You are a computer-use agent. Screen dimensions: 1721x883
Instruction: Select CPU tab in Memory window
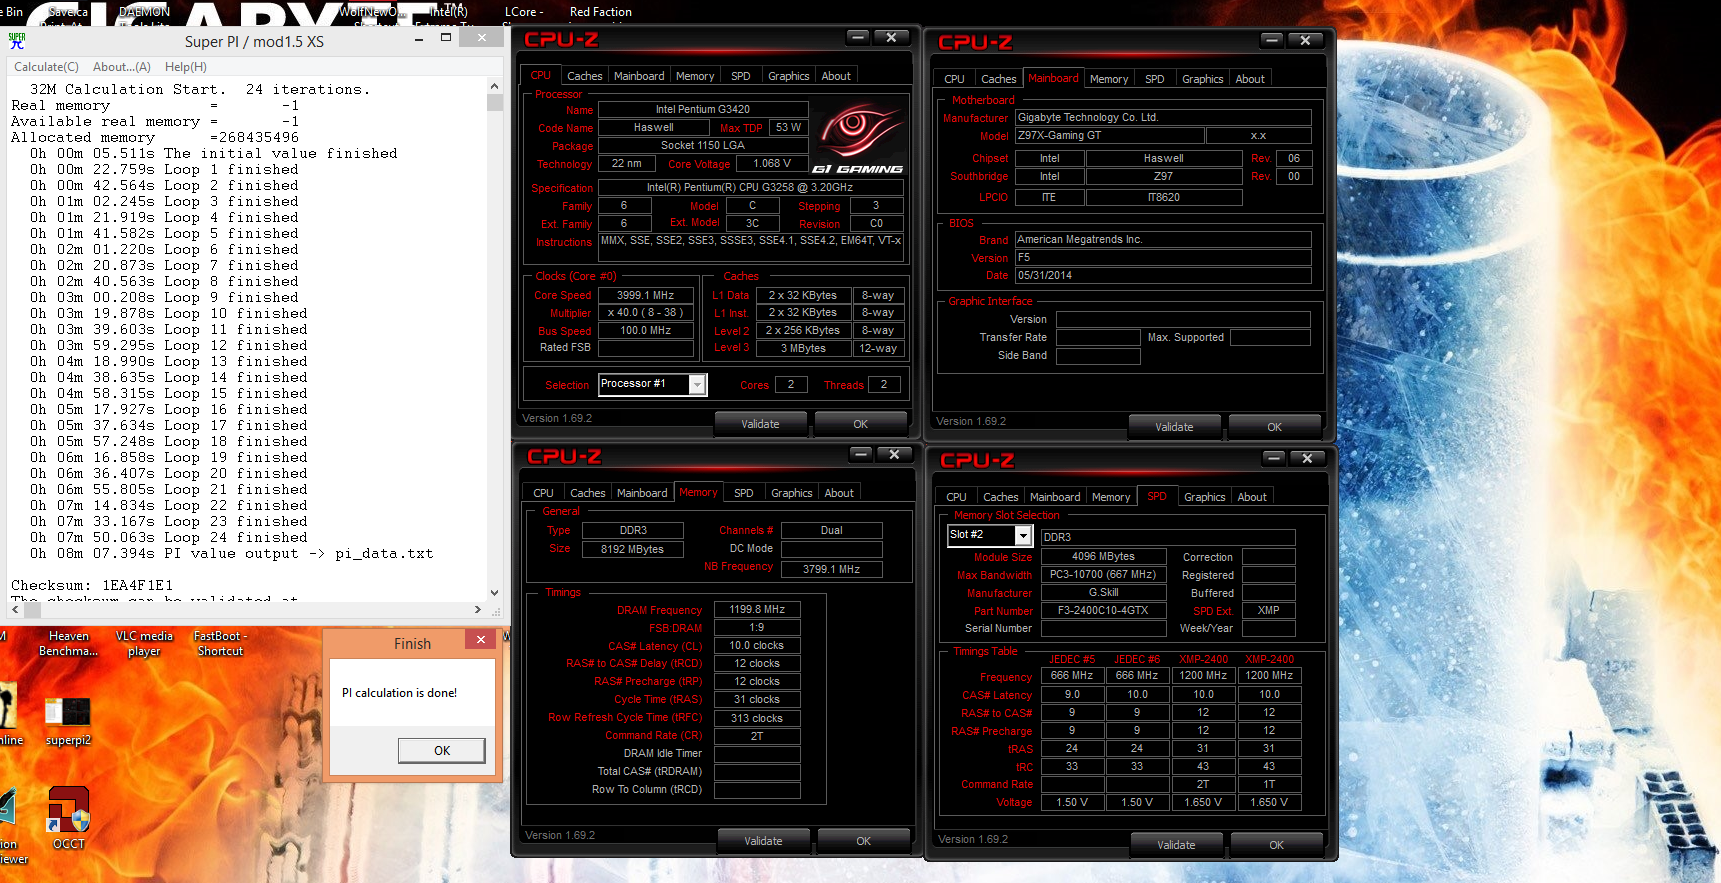pos(543,493)
